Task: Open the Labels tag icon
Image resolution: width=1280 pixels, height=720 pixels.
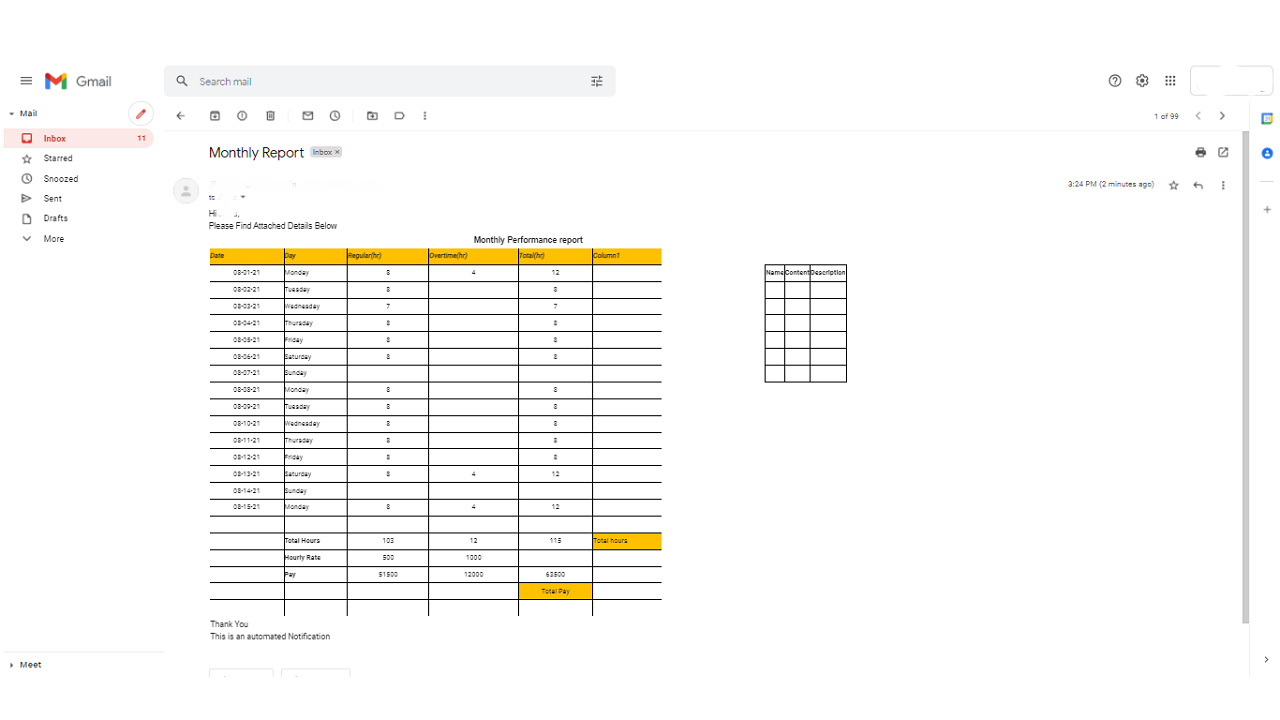Action: [399, 116]
